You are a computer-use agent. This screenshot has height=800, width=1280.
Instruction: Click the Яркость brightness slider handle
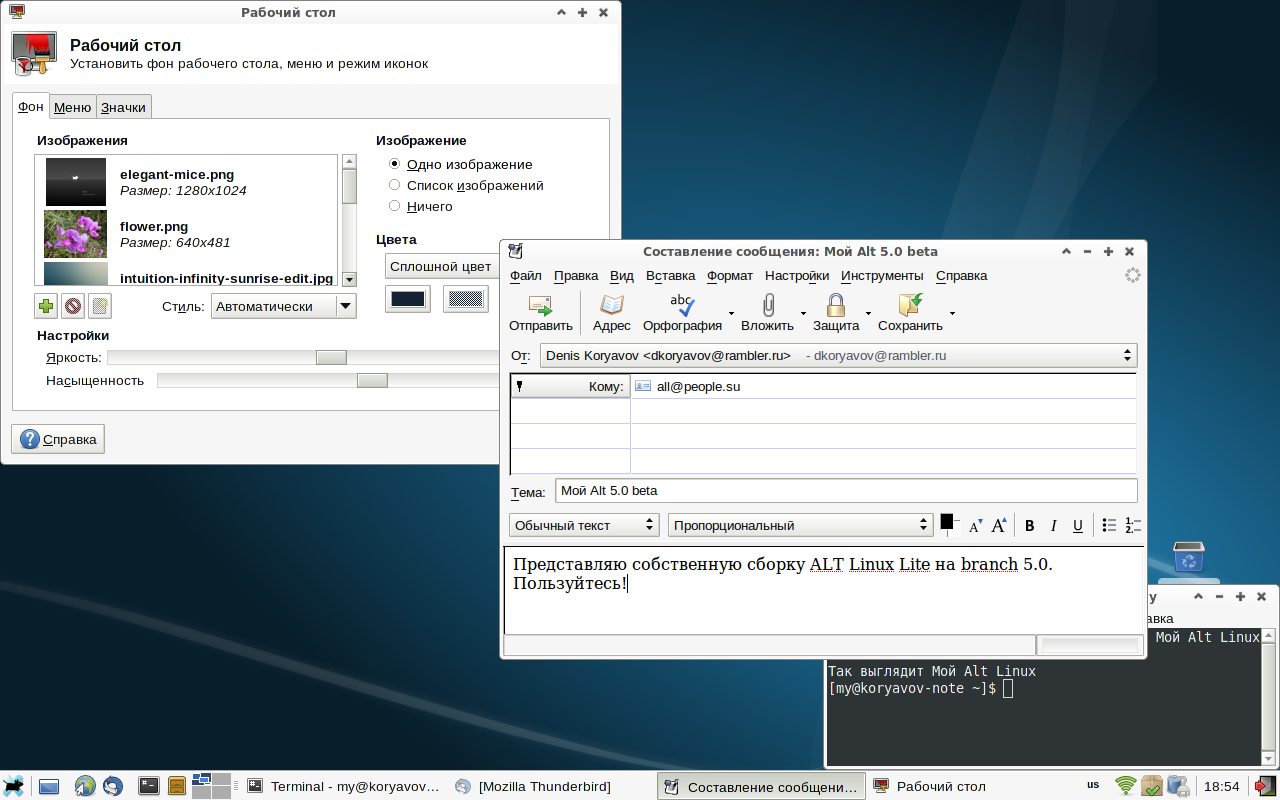[331, 357]
